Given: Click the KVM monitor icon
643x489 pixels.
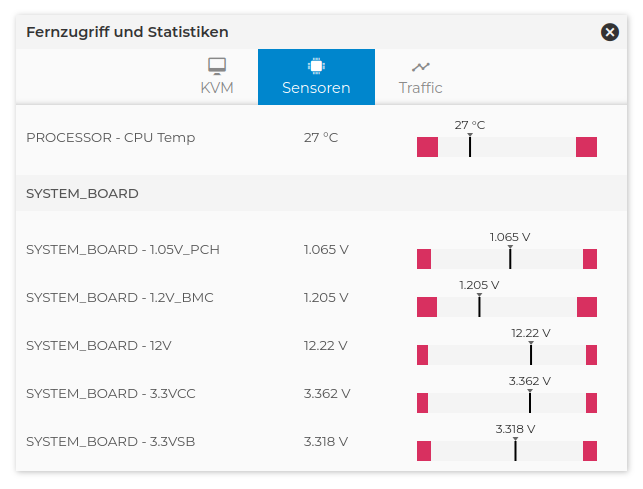Looking at the screenshot, I should click(217, 66).
